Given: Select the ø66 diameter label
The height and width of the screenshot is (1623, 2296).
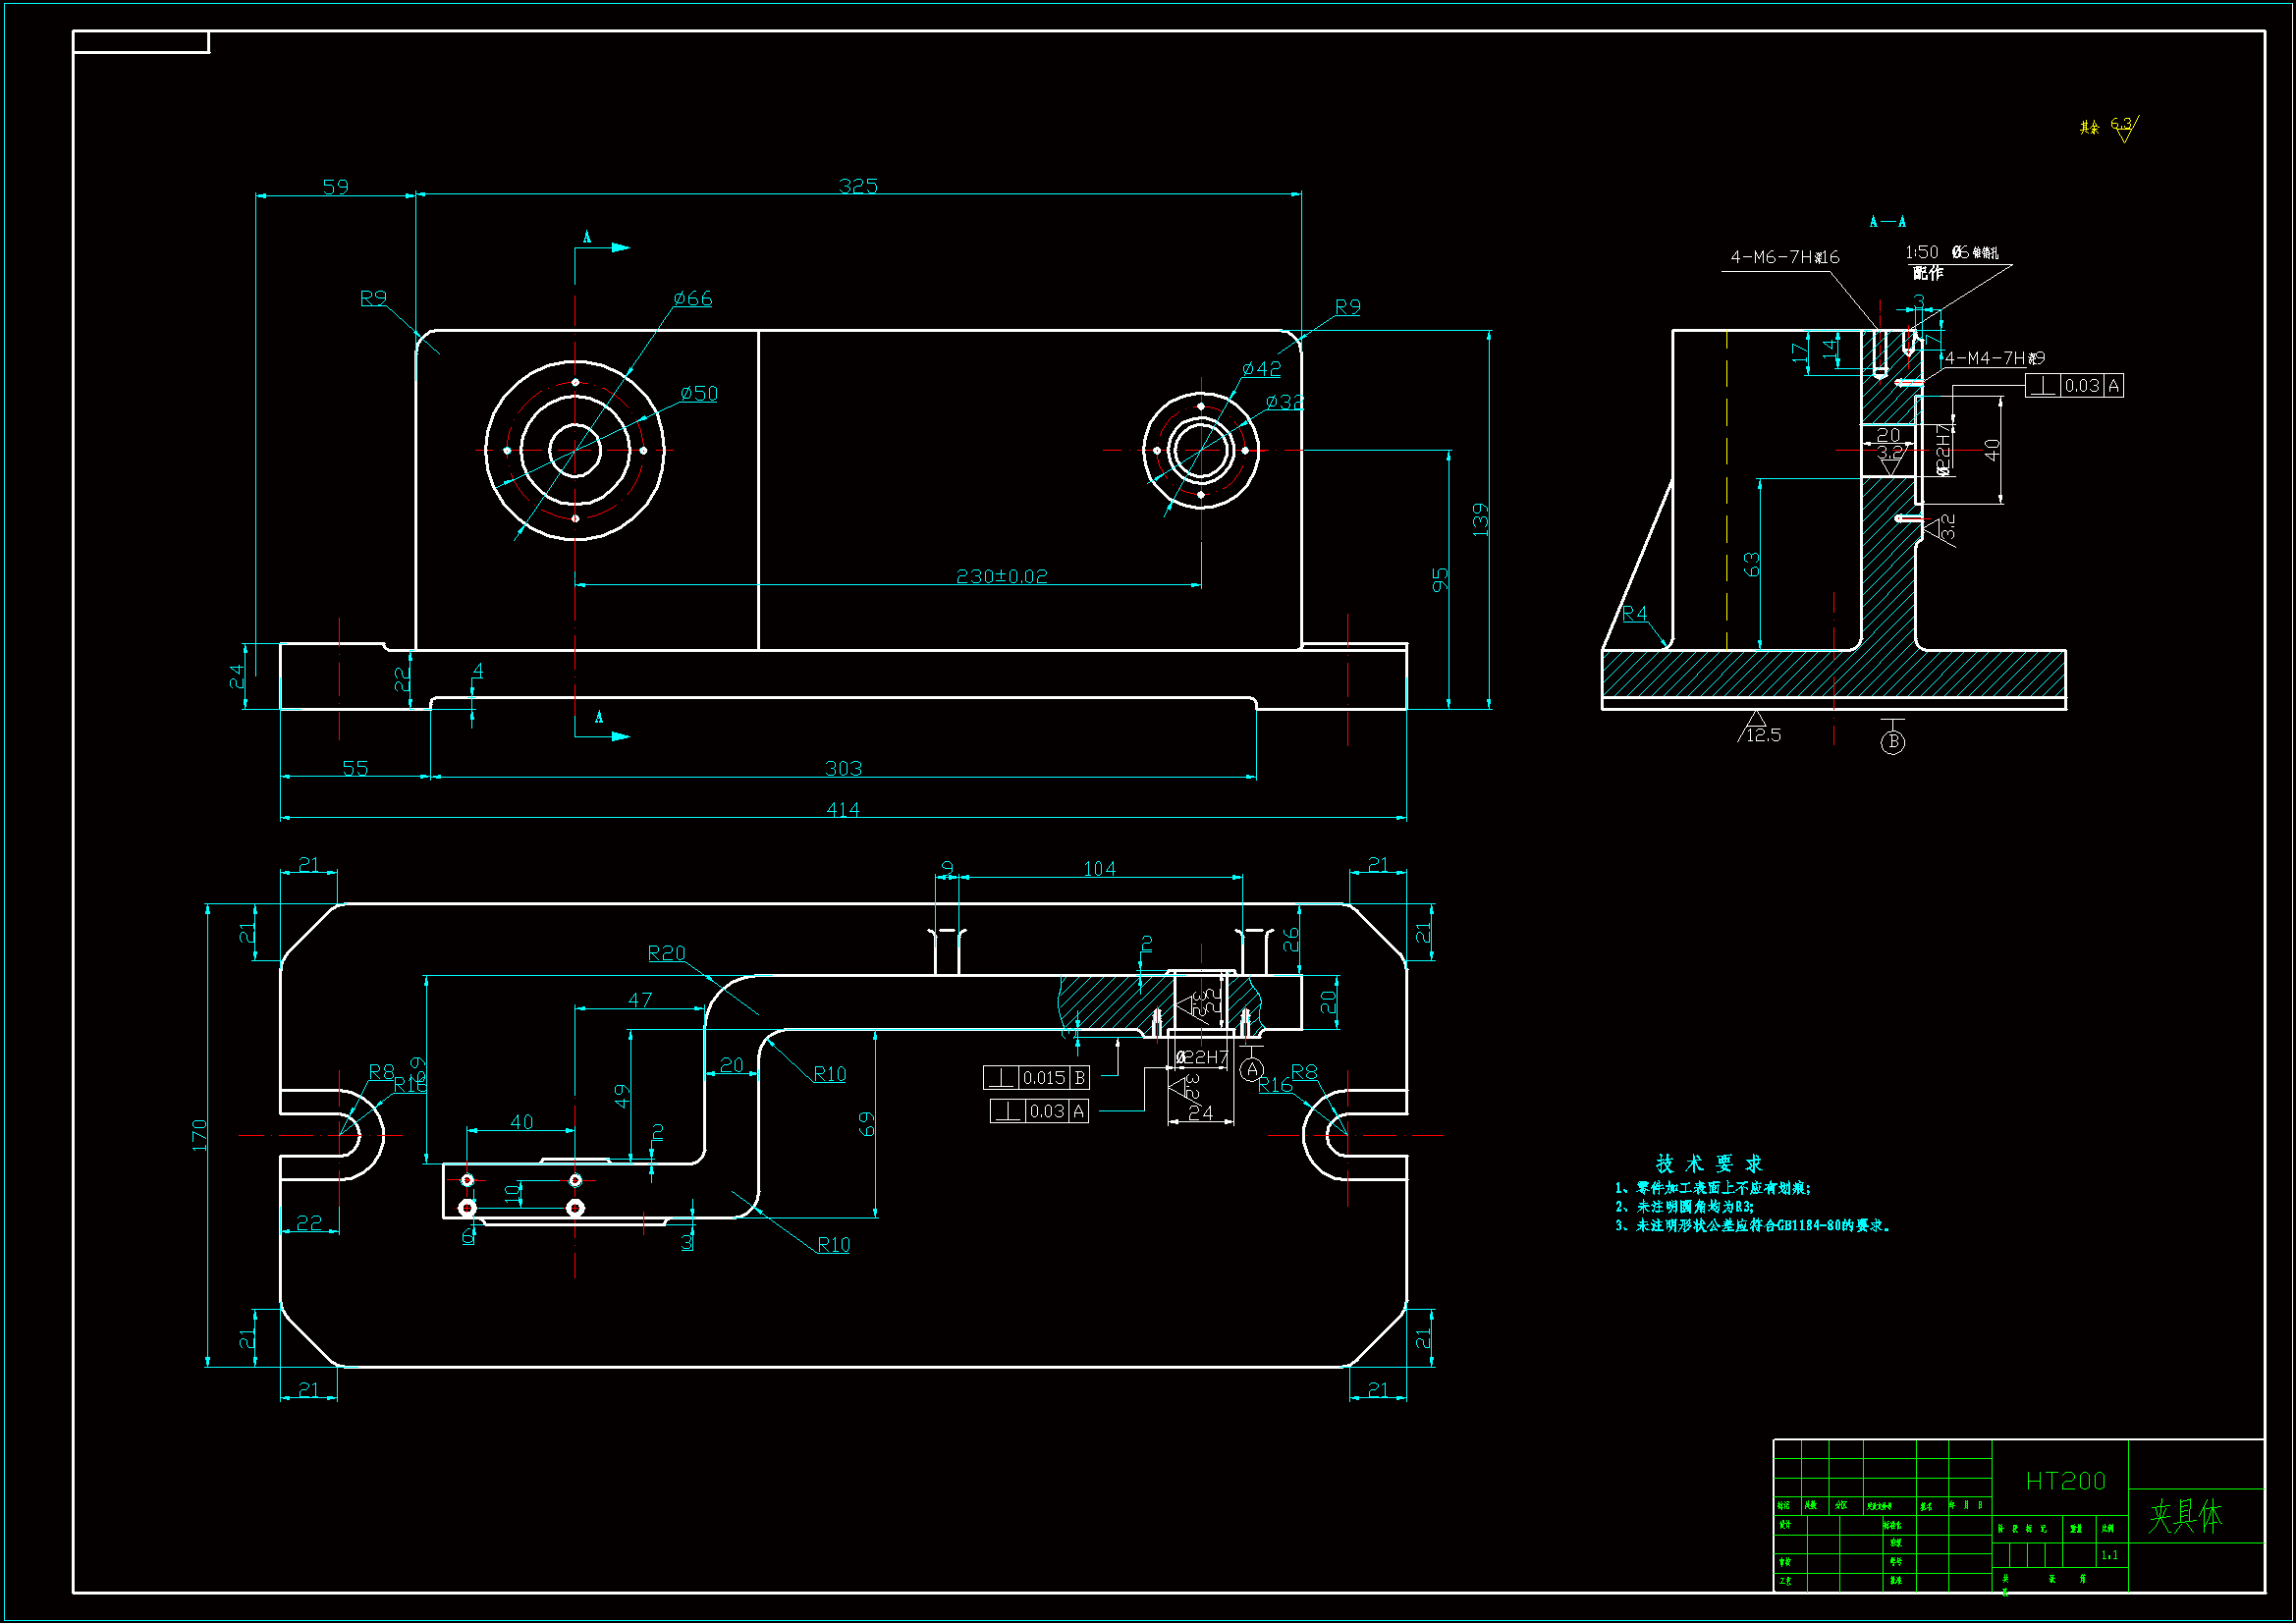Looking at the screenshot, I should pyautogui.click(x=692, y=298).
